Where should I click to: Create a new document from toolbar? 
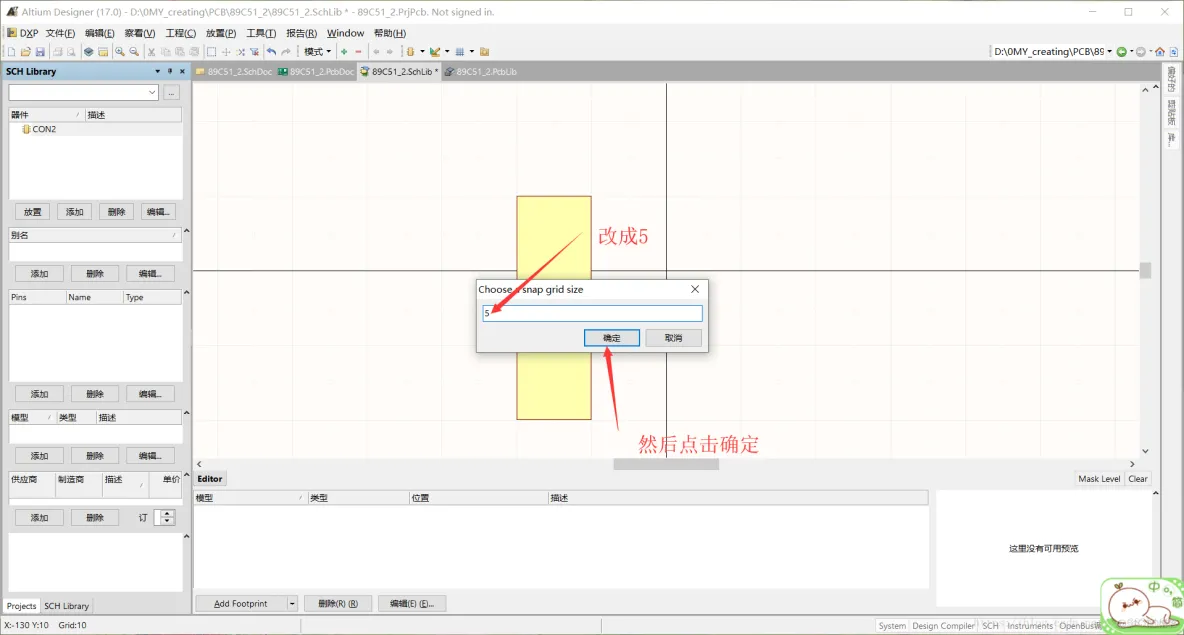pyautogui.click(x=11, y=52)
